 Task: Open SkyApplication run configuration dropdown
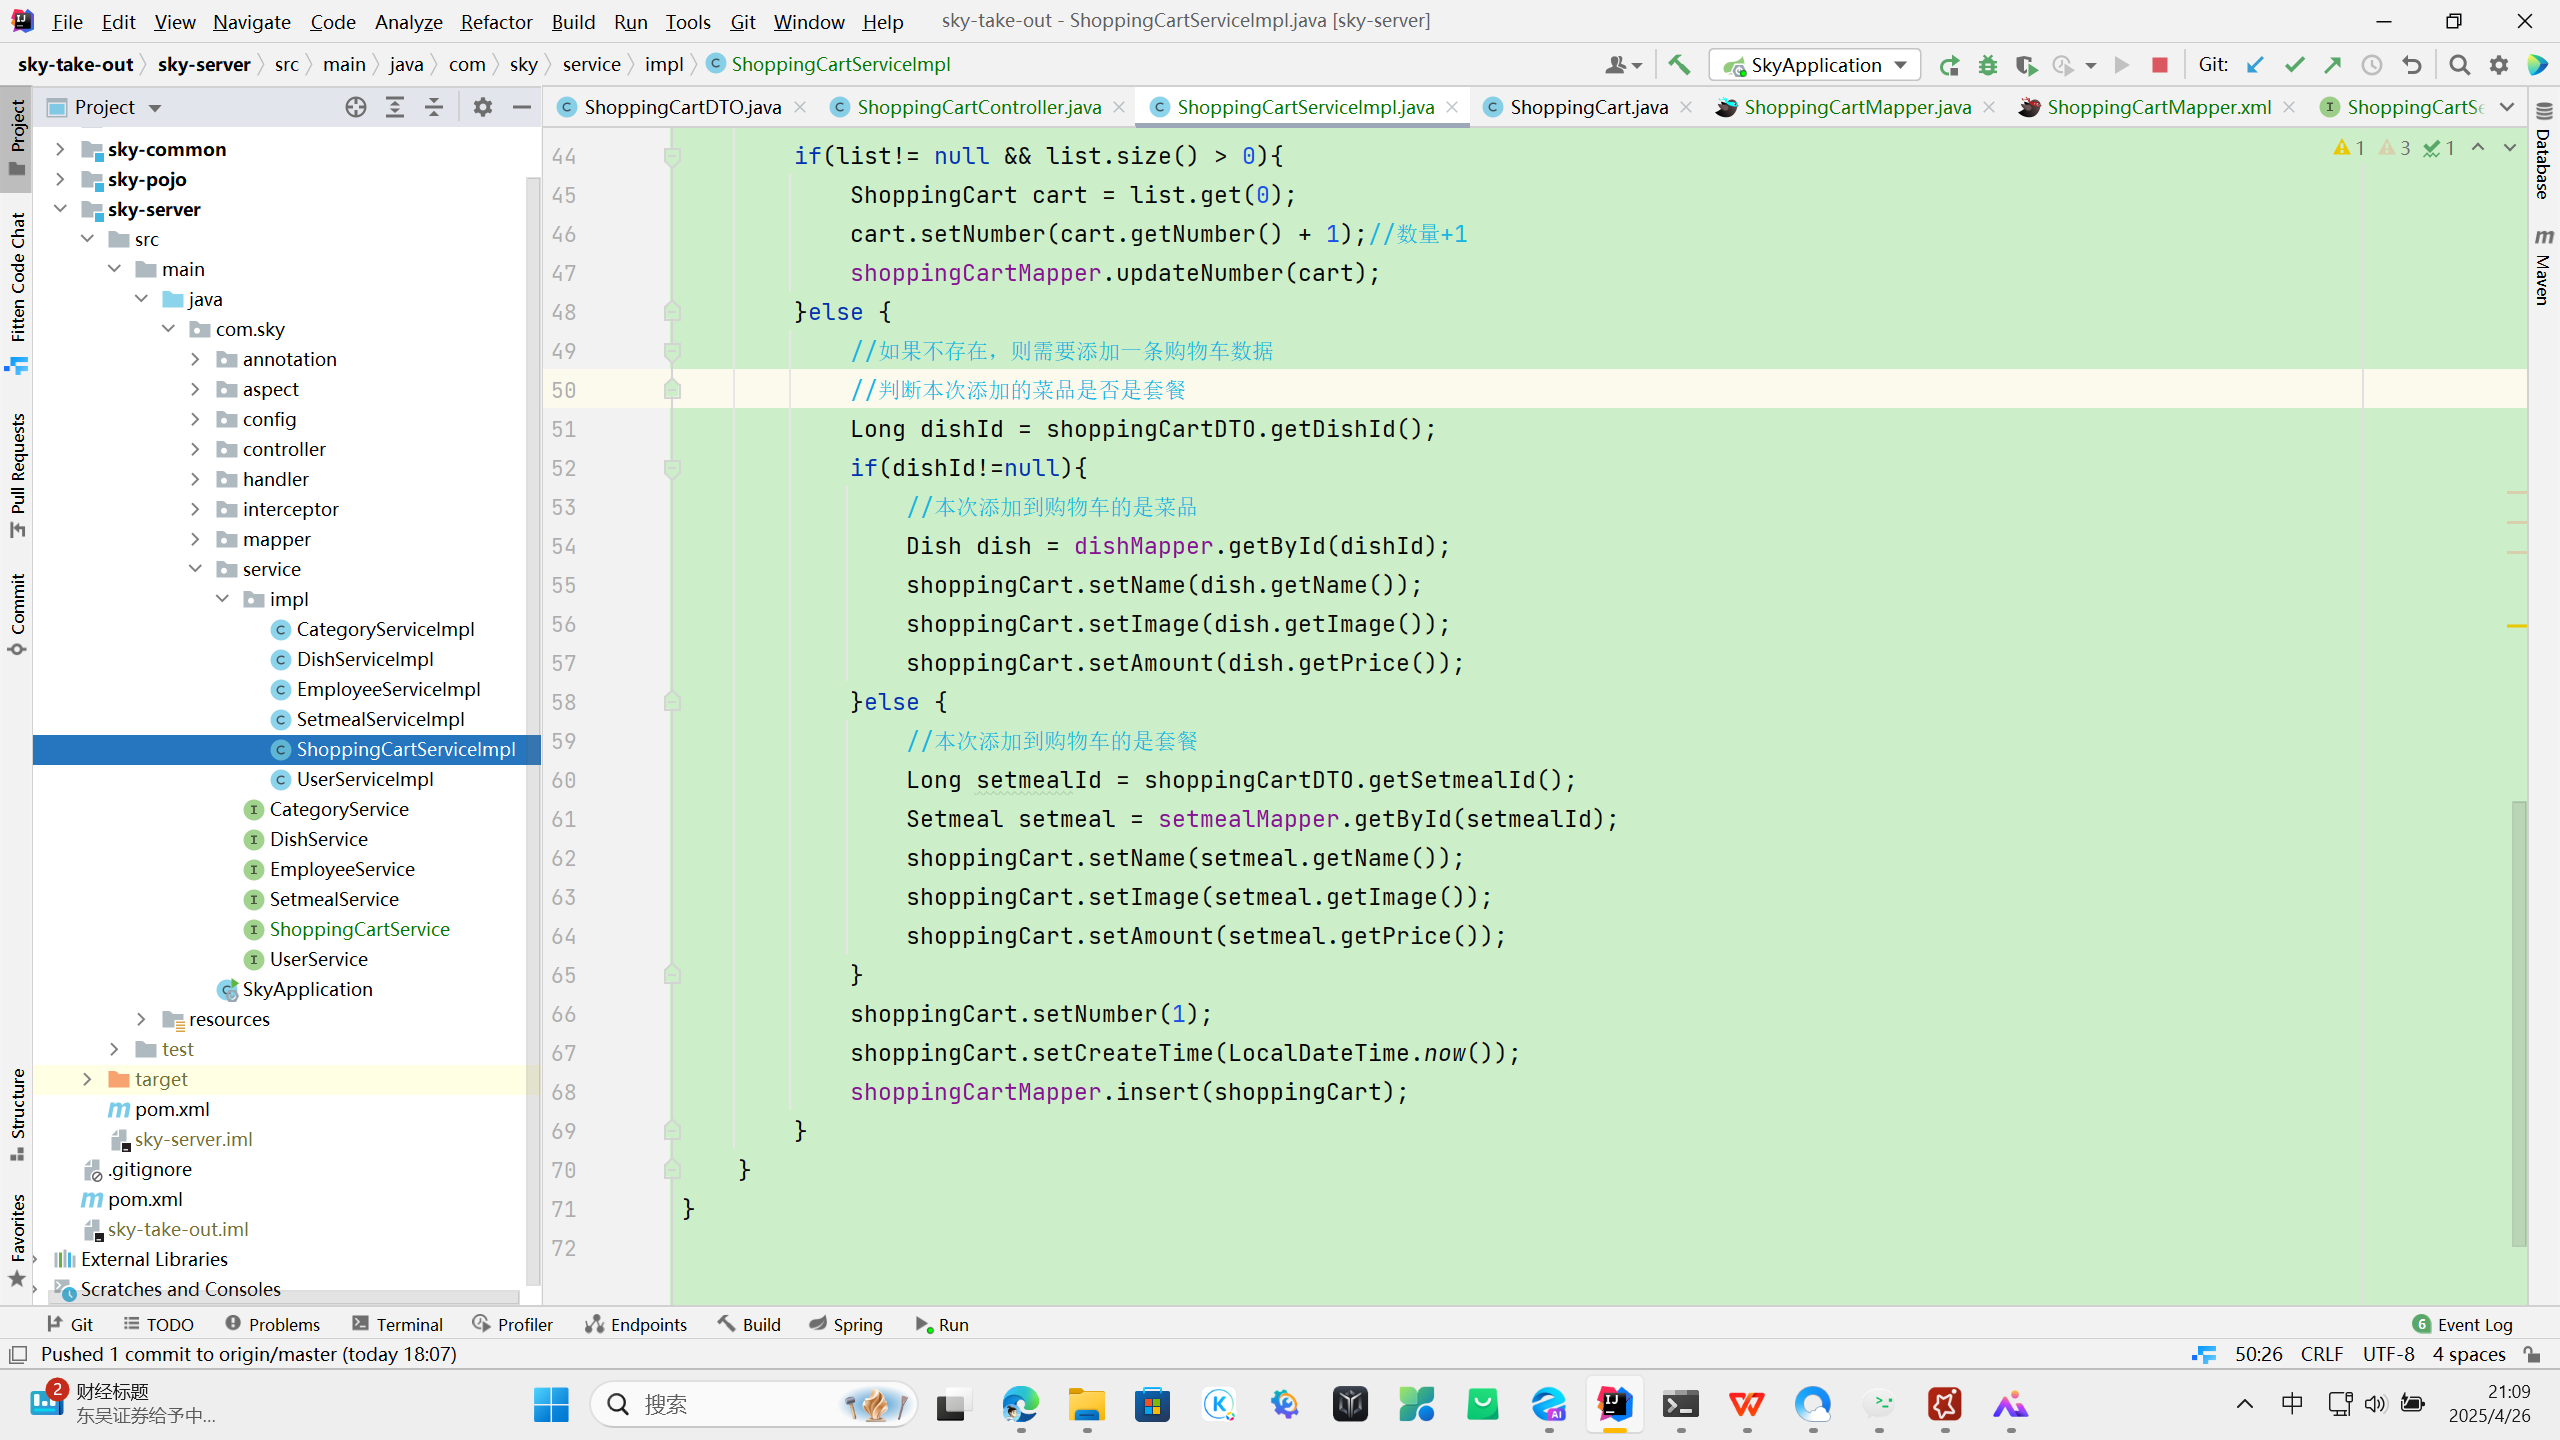point(1815,65)
